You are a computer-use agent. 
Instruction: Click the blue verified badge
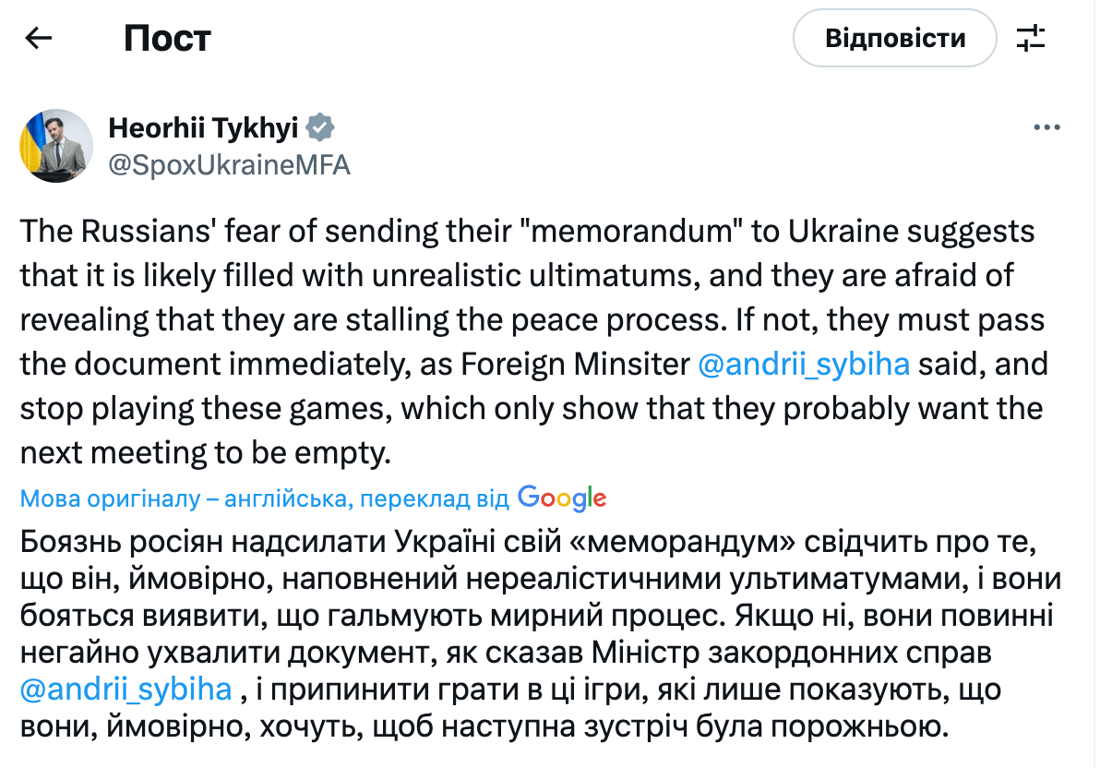tap(320, 128)
